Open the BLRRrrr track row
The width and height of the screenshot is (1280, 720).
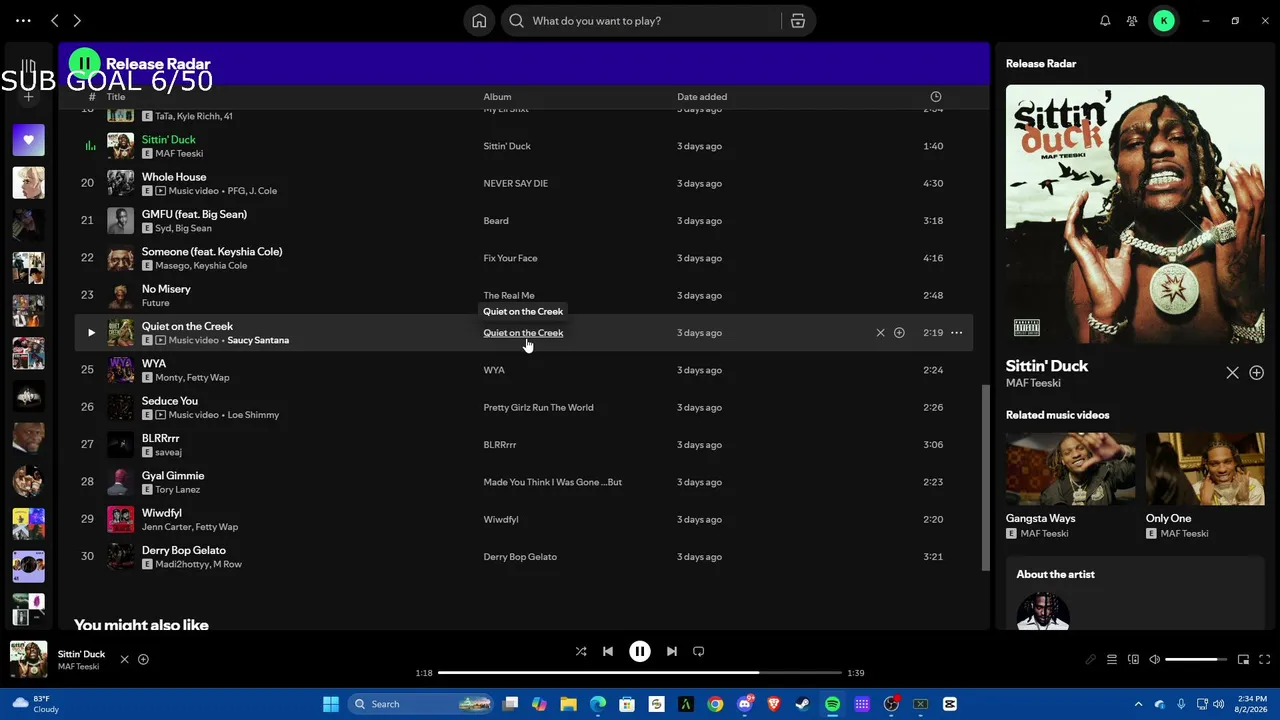pos(524,445)
